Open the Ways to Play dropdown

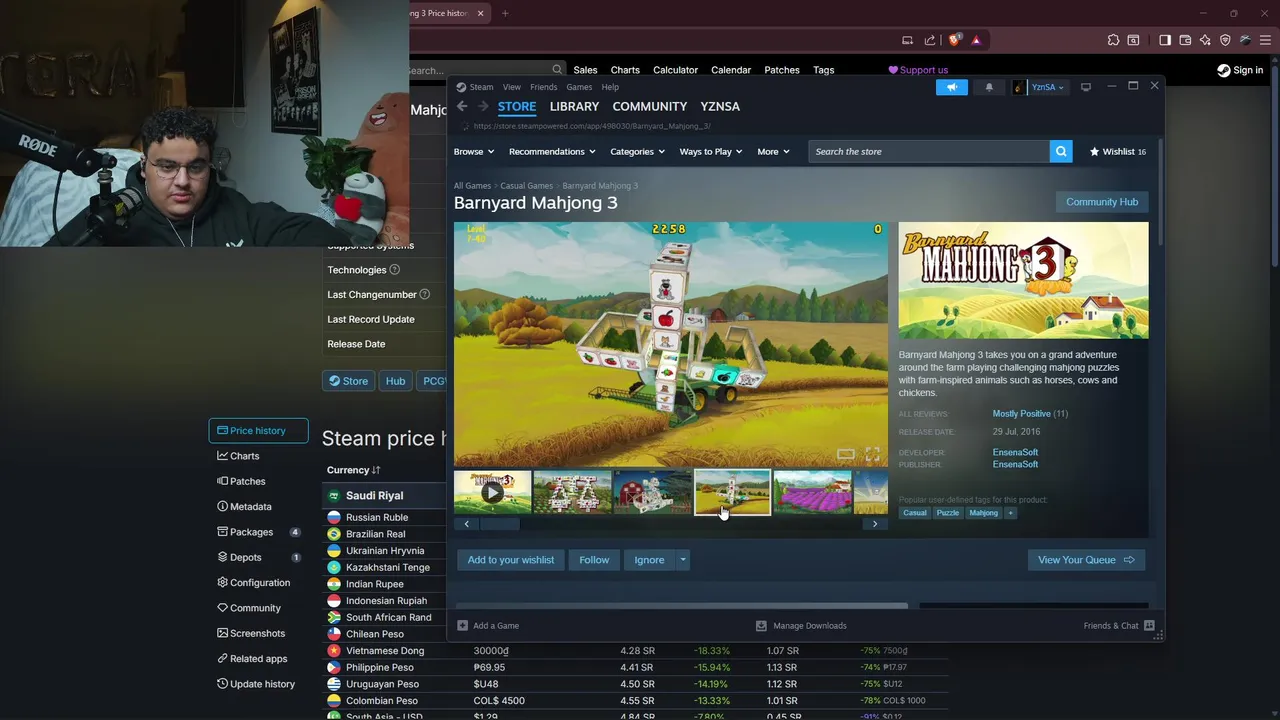[711, 151]
